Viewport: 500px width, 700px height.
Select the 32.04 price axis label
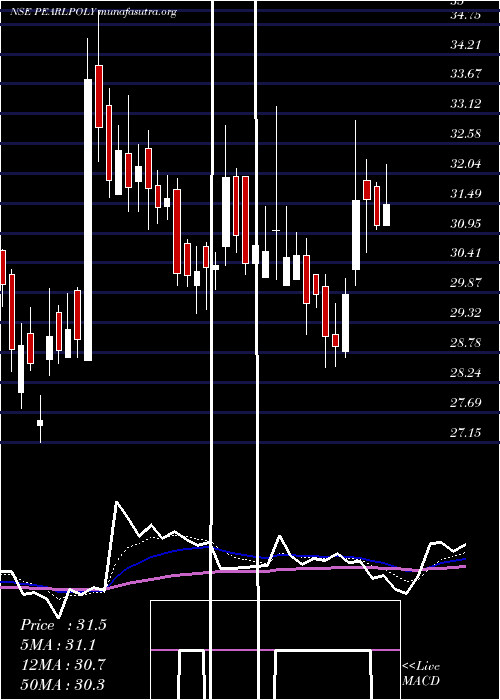point(466,164)
